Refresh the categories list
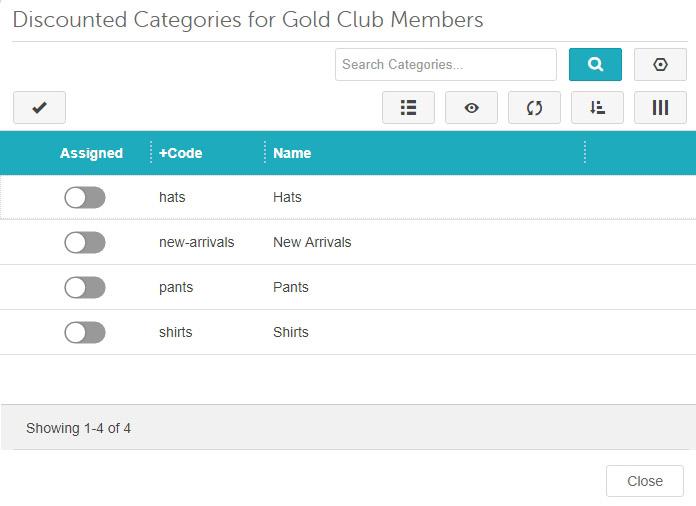 [x=534, y=107]
